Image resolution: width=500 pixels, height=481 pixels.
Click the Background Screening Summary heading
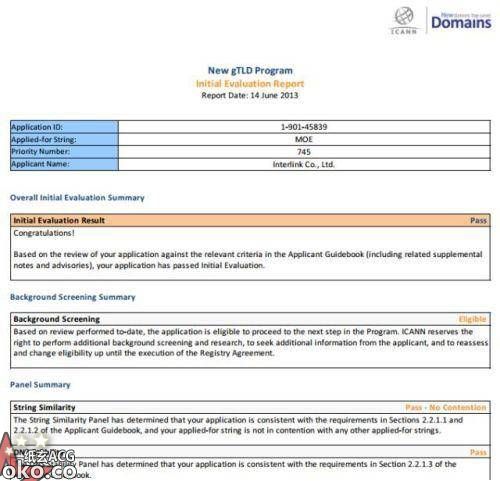point(73,297)
